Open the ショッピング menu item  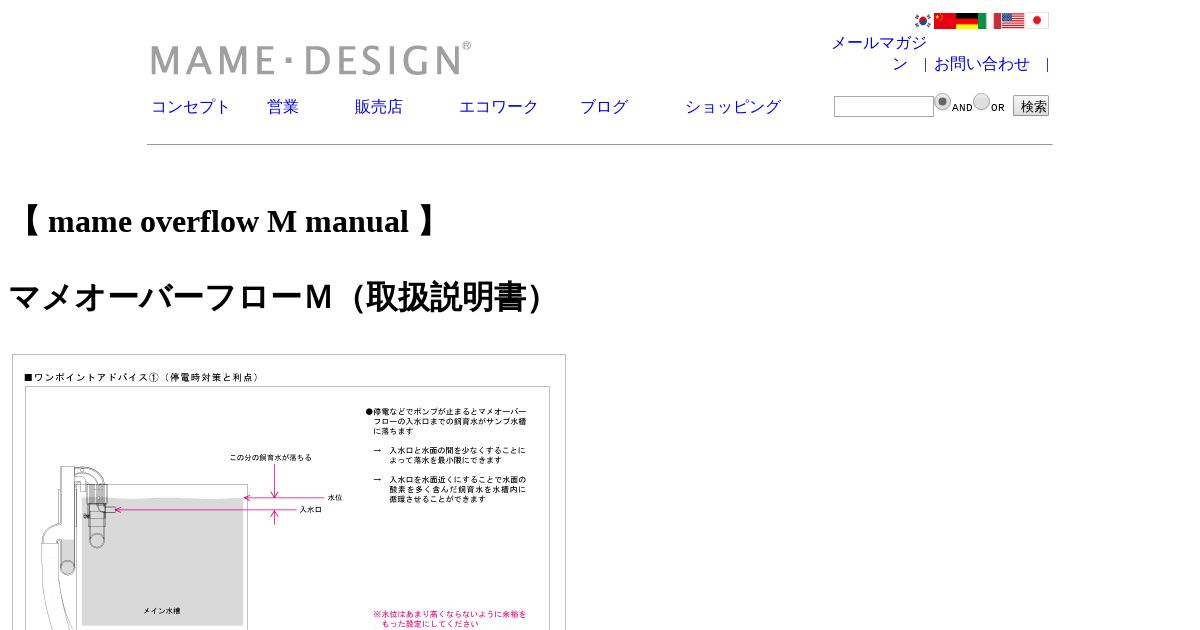tap(733, 107)
